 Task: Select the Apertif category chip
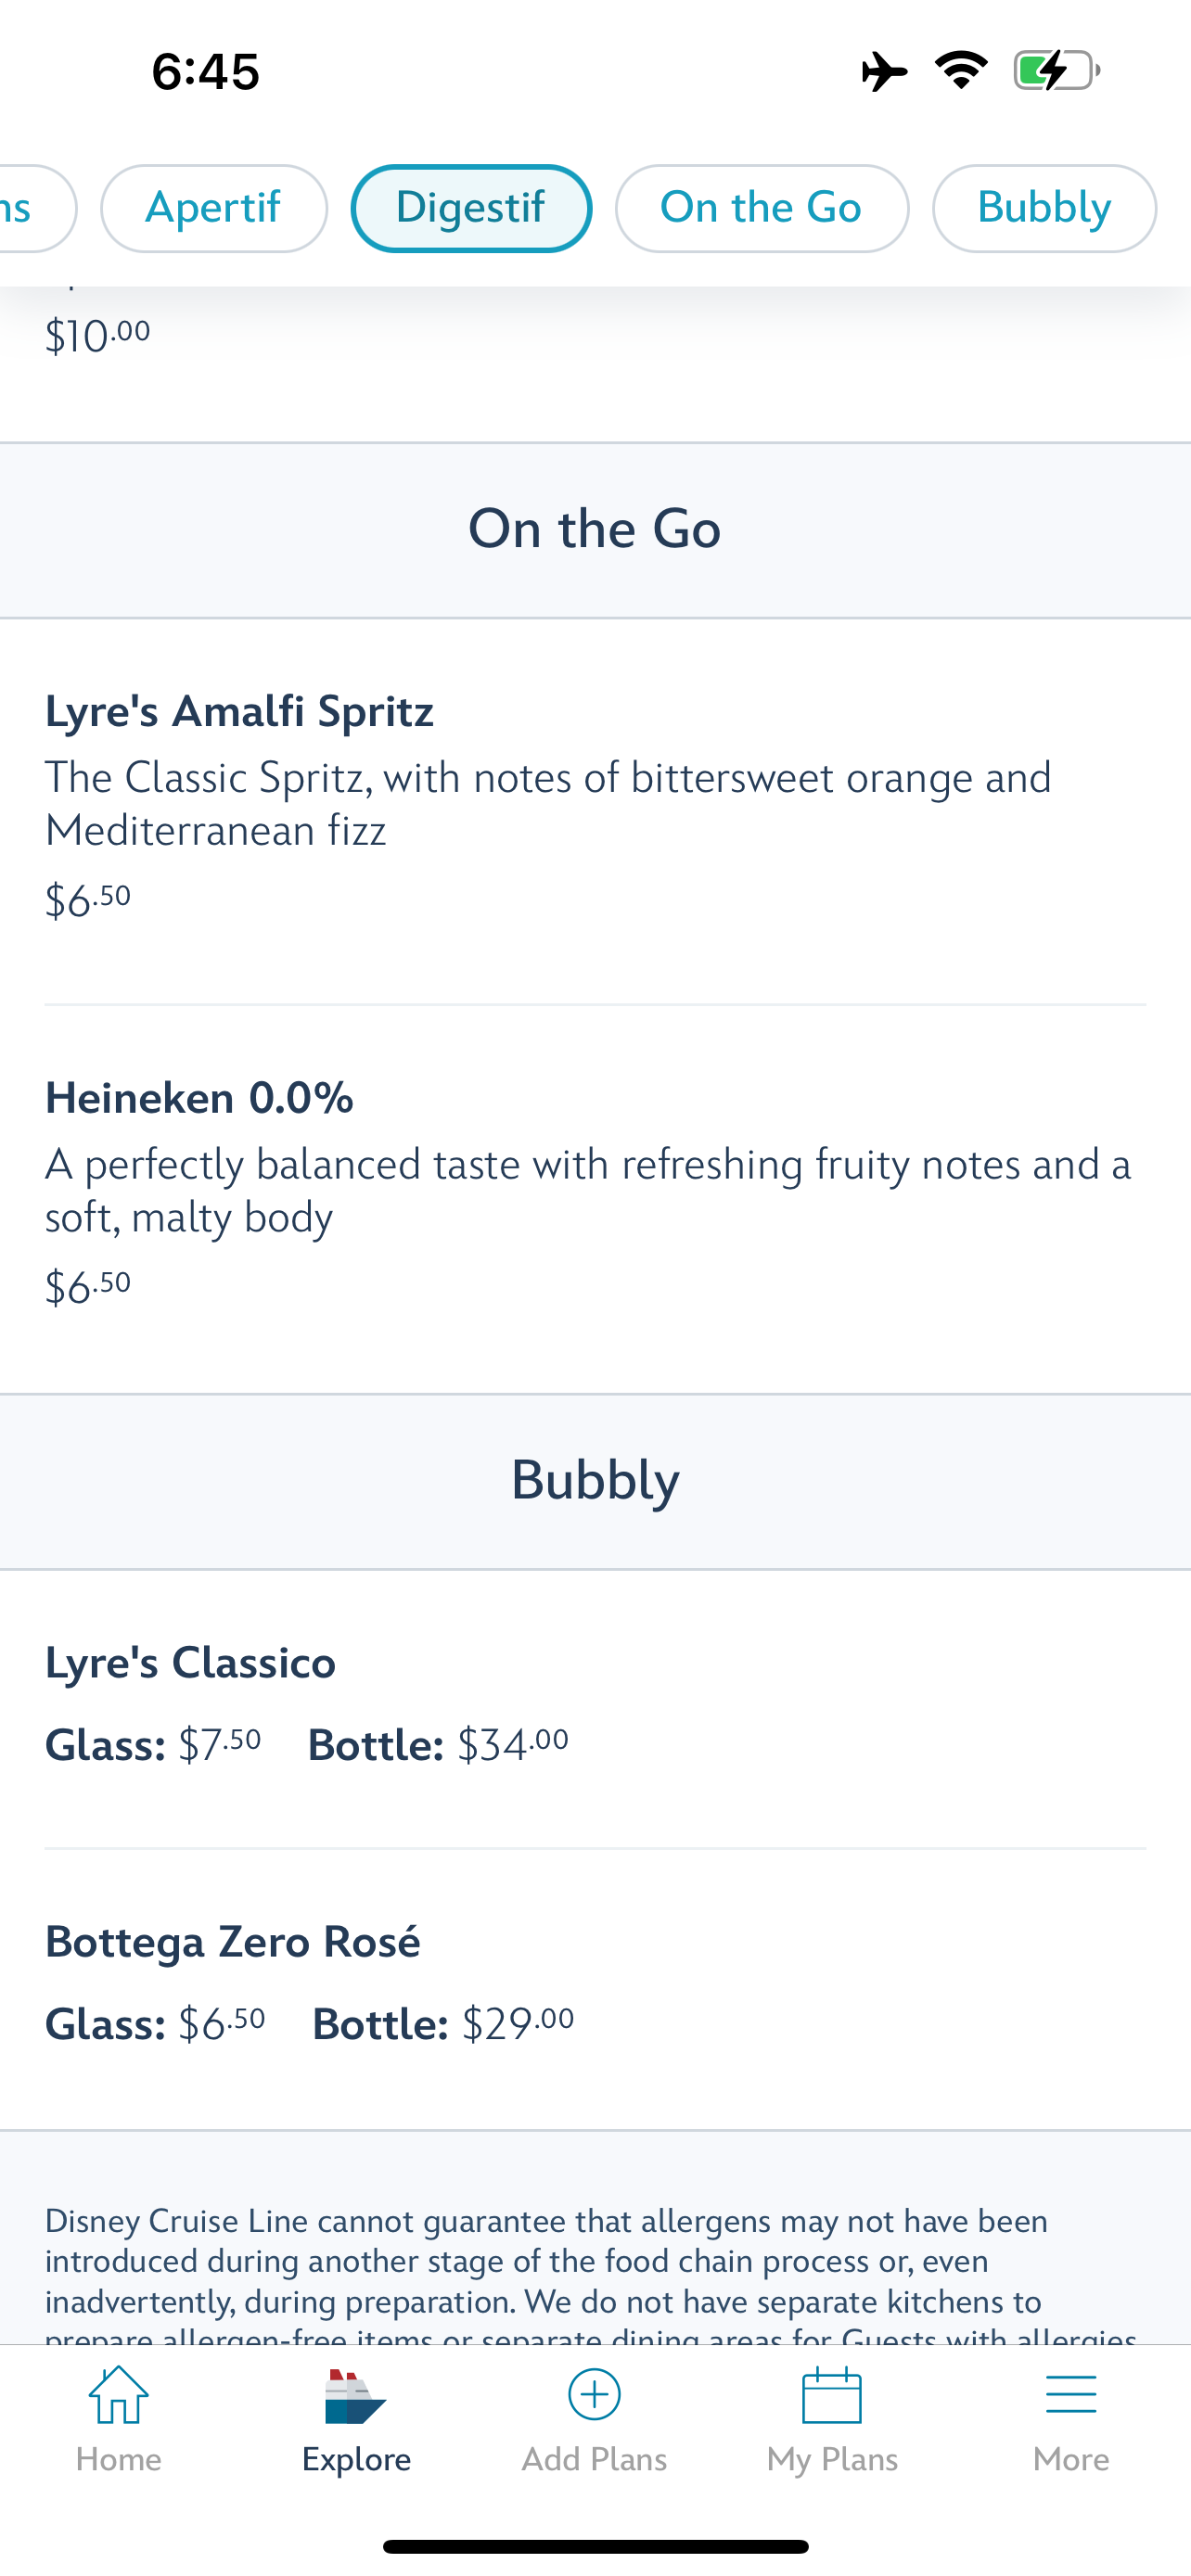(x=213, y=208)
